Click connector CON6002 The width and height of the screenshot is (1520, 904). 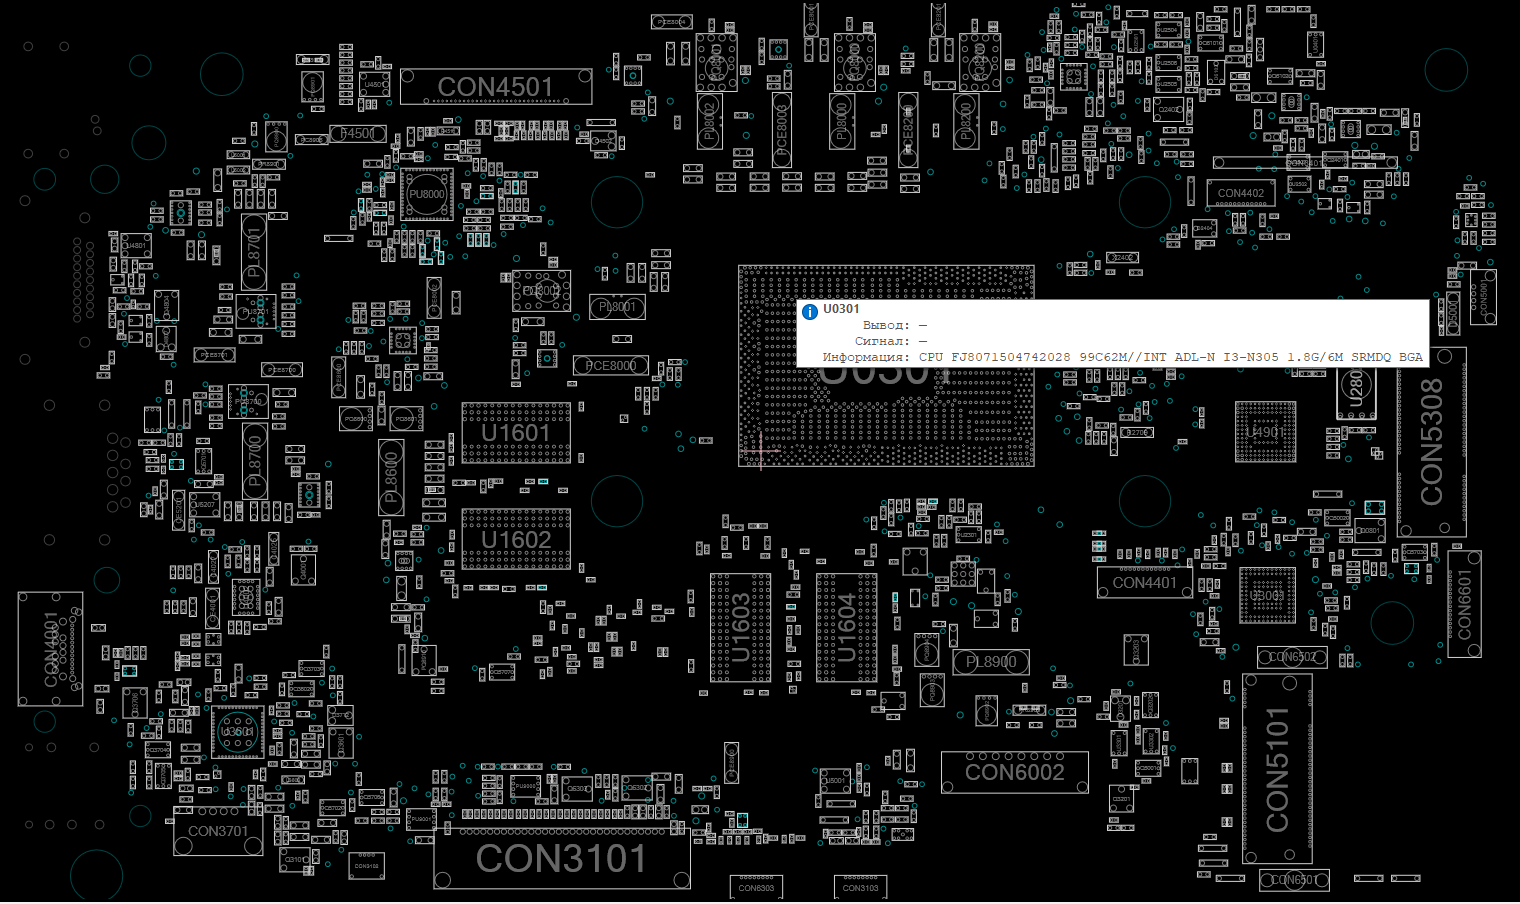(1014, 772)
